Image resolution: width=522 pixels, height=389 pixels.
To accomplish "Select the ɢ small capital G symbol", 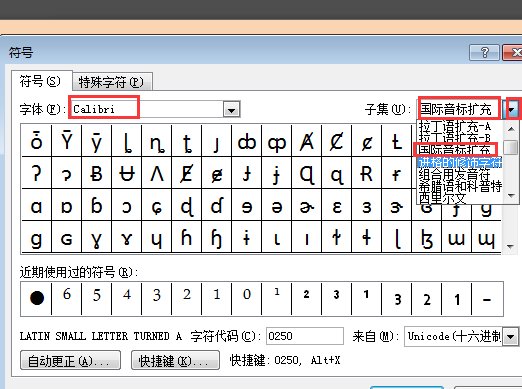I will 67,237.
